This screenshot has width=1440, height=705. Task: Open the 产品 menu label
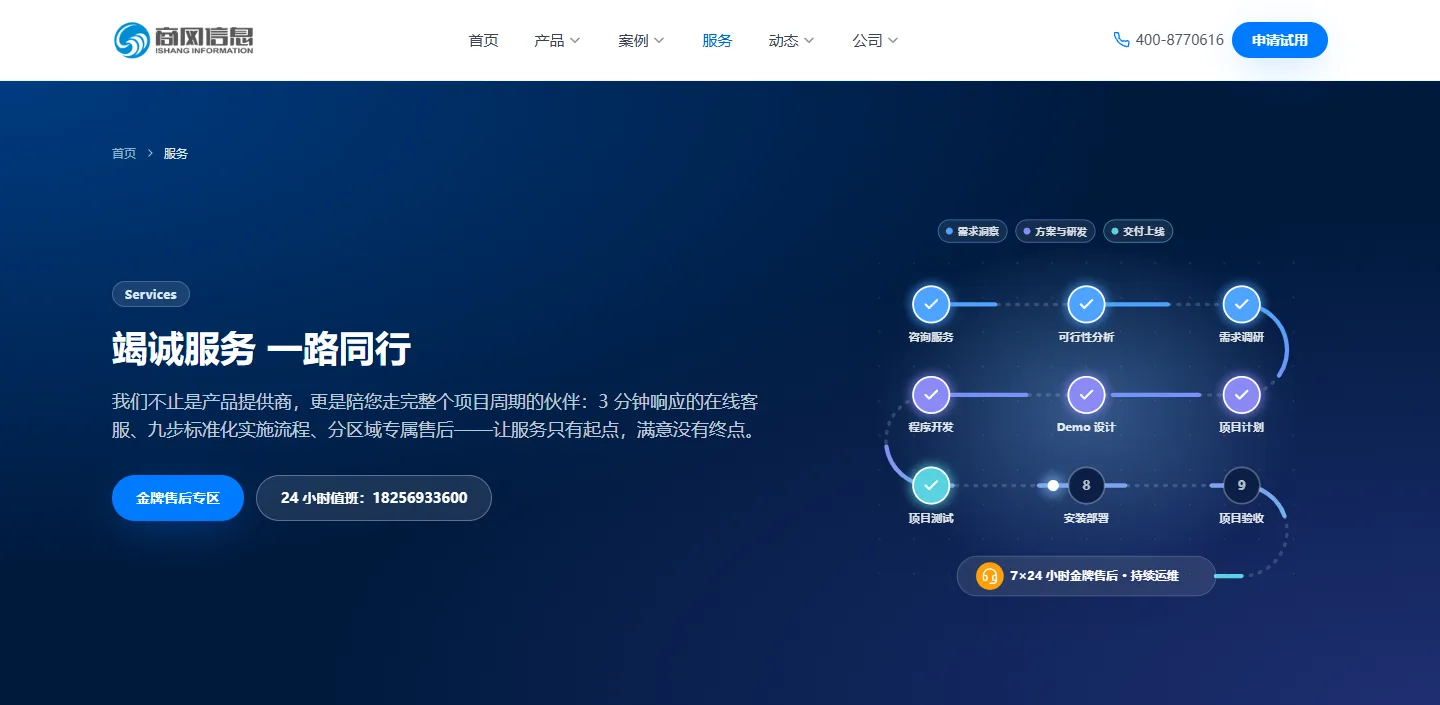tap(549, 40)
